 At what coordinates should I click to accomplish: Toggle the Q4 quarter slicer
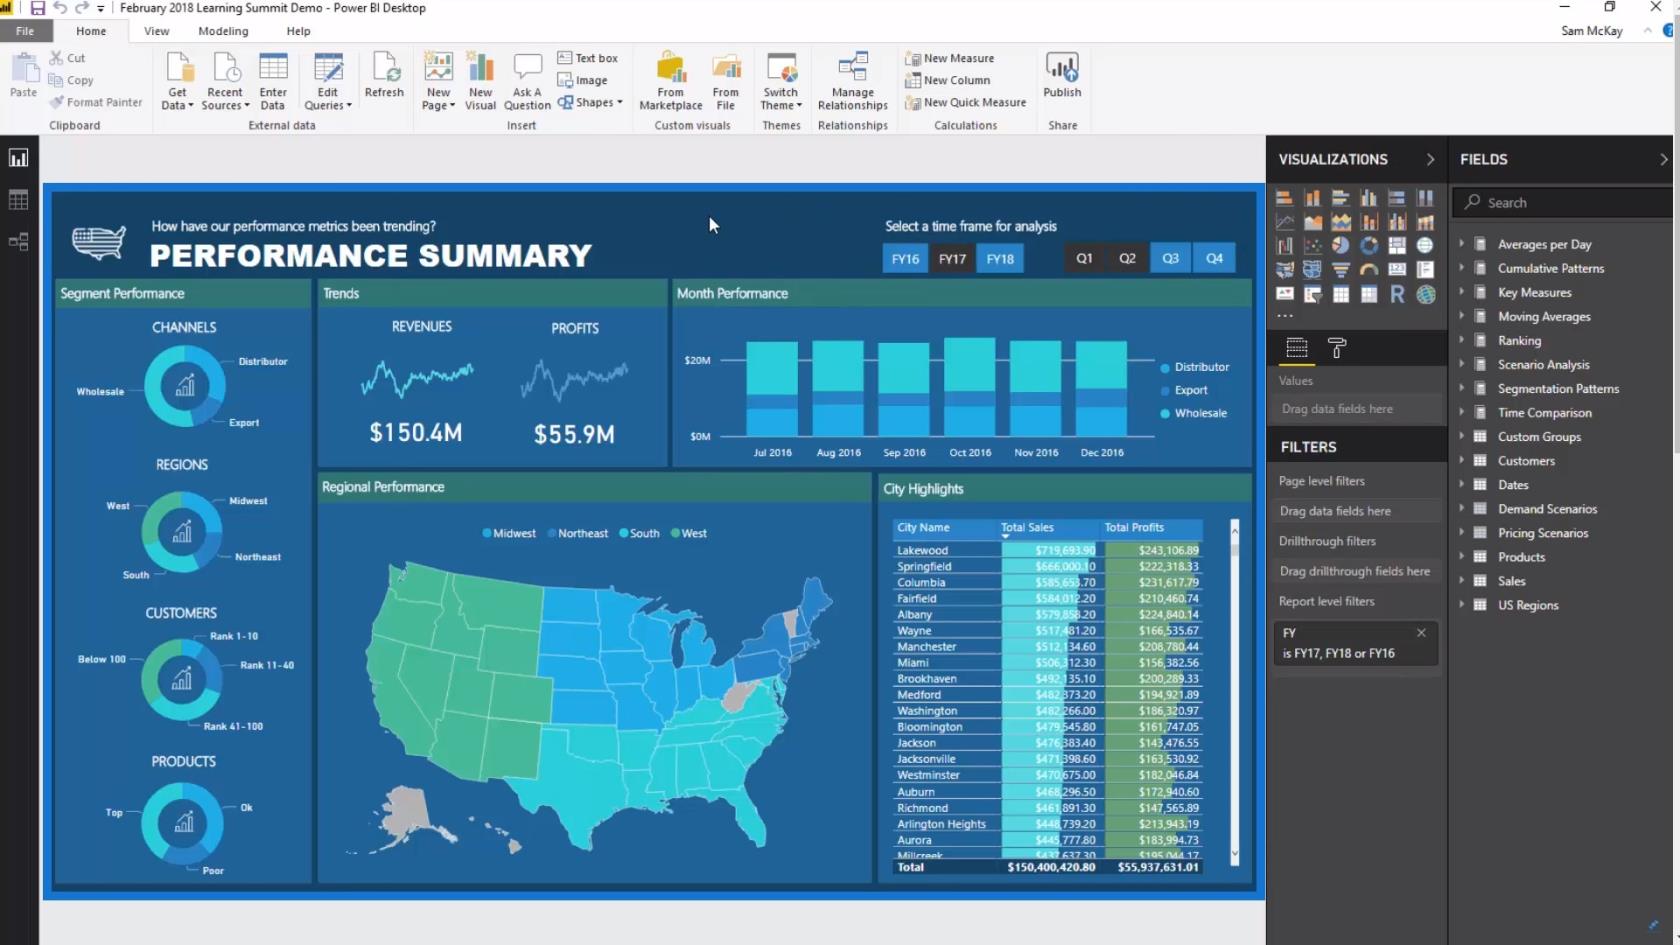point(1214,258)
